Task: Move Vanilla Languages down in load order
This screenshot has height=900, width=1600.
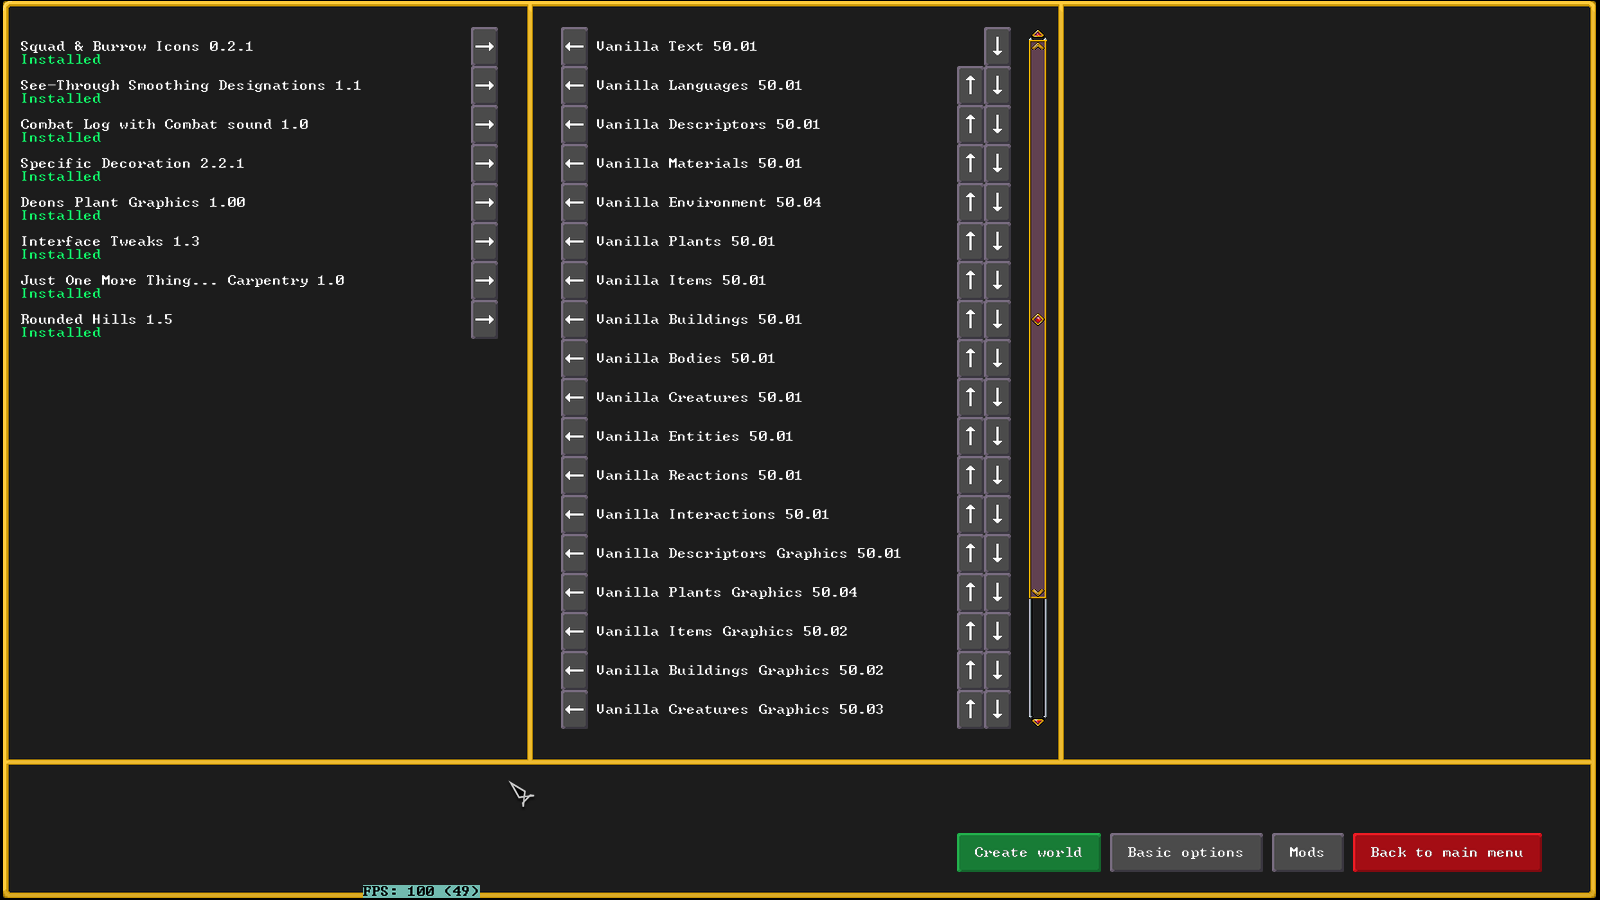Action: coord(997,85)
